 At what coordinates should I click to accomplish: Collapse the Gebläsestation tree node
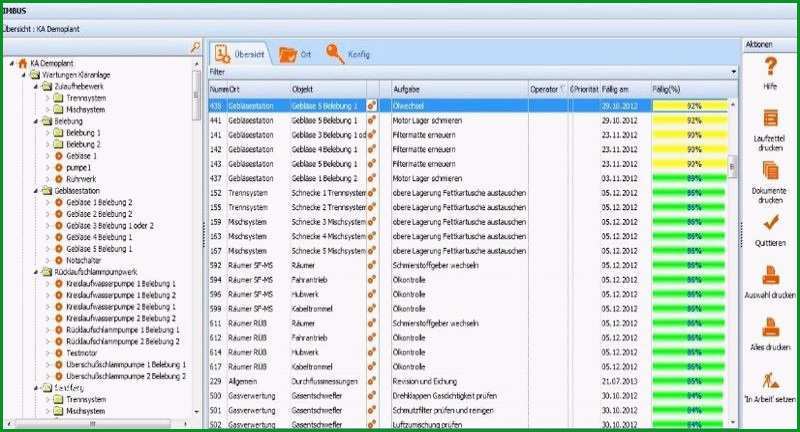36,191
